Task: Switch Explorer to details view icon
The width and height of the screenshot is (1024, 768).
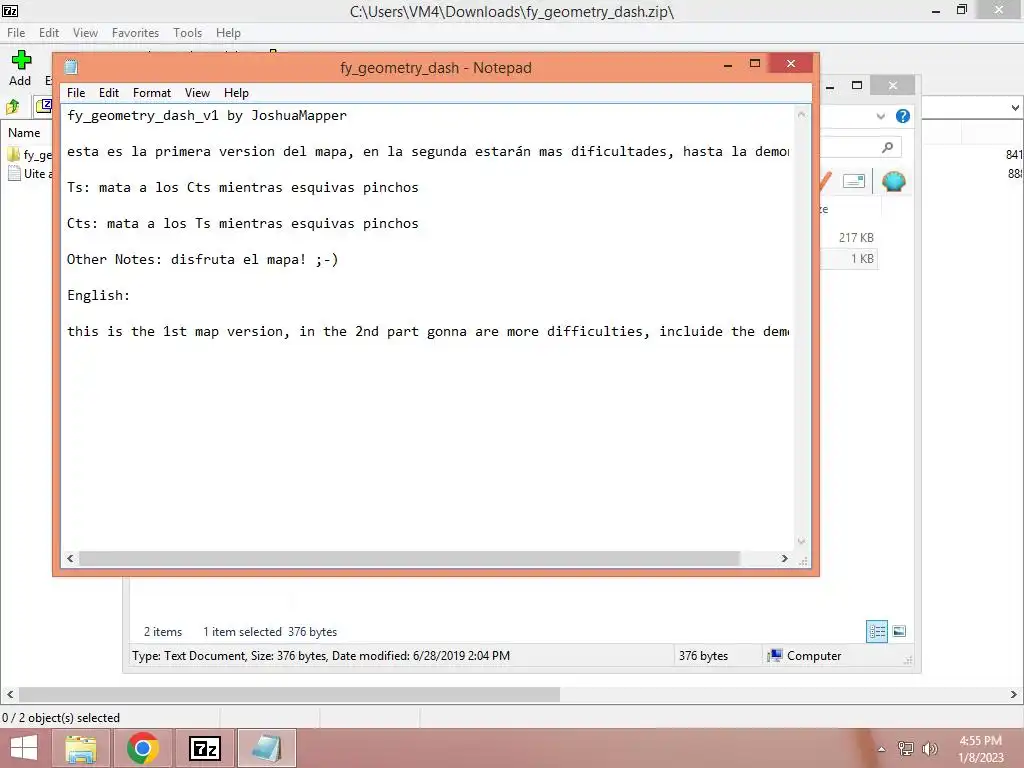Action: tap(876, 632)
